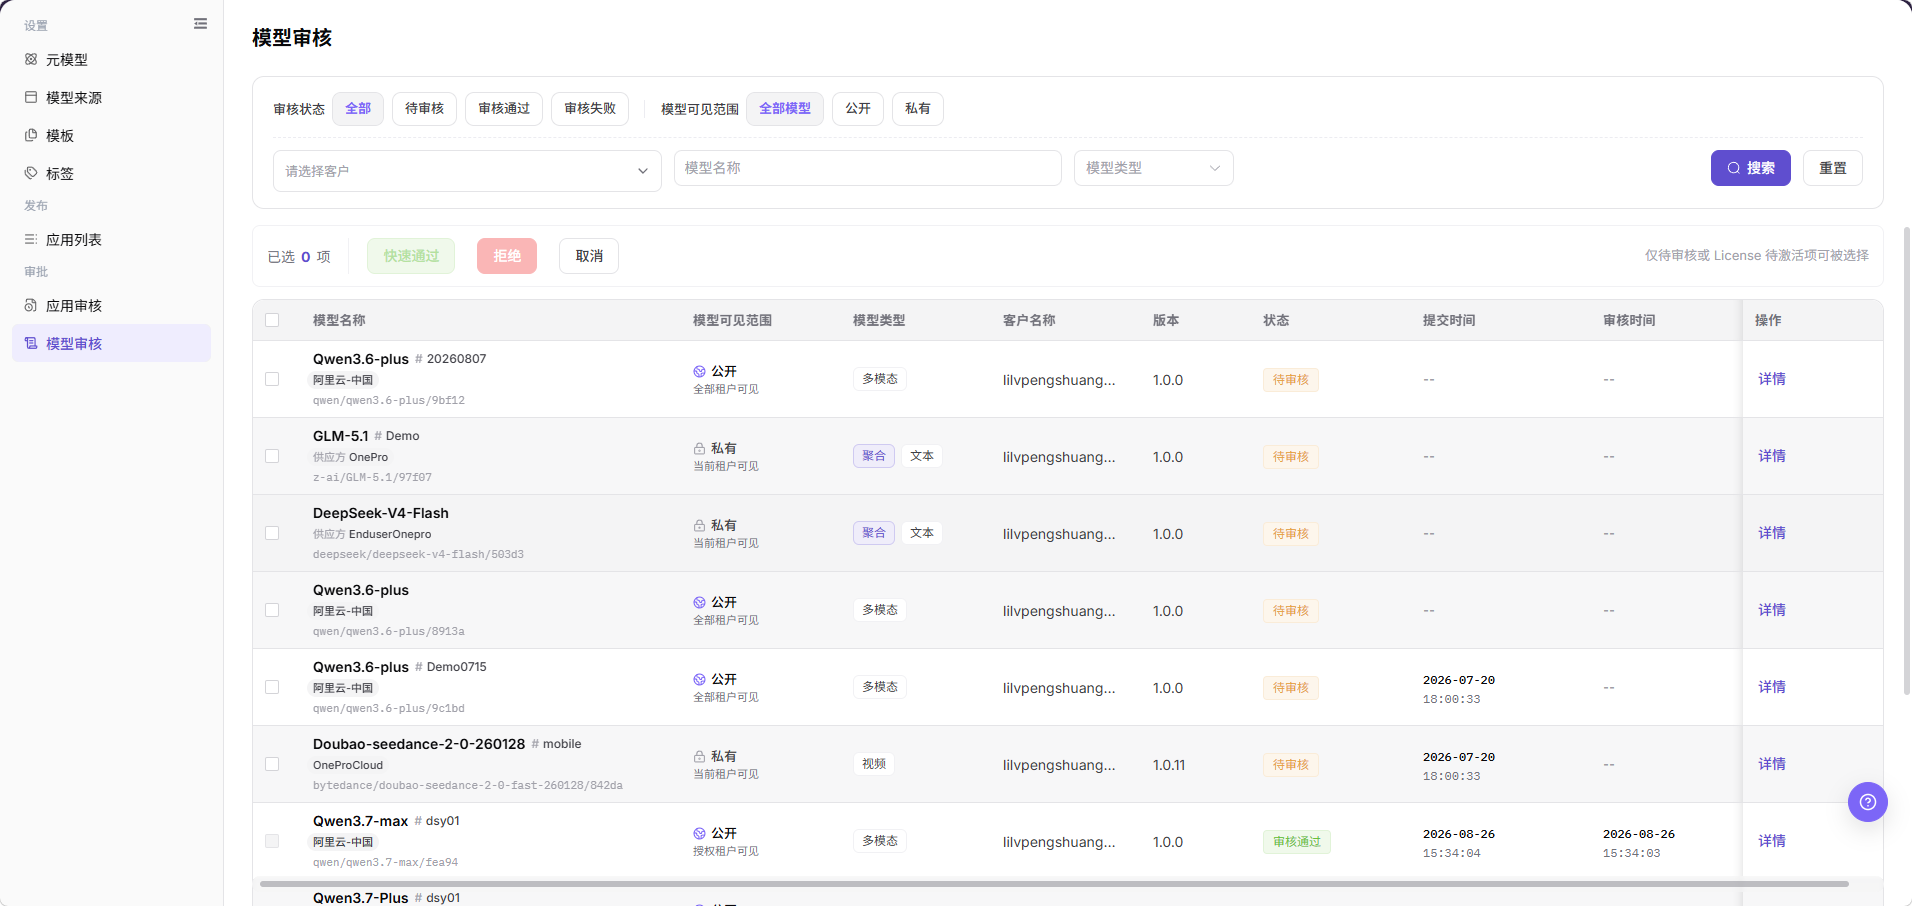The width and height of the screenshot is (1912, 906).
Task: Open 详情 for qwen3.6-plus/8913a row
Action: (1772, 610)
